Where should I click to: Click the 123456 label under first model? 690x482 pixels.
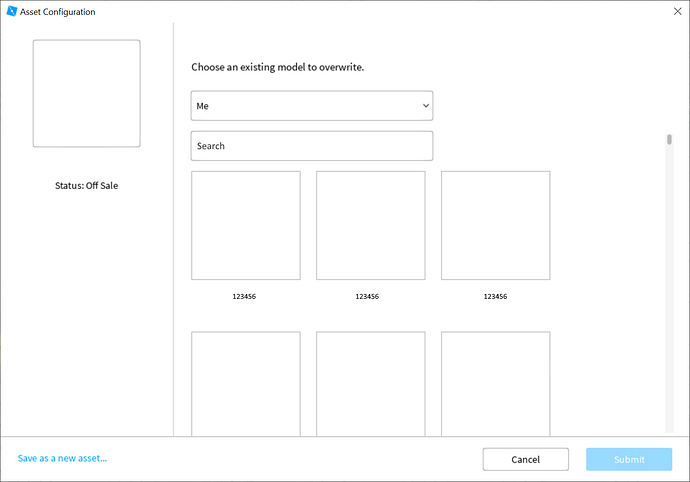[x=245, y=297]
